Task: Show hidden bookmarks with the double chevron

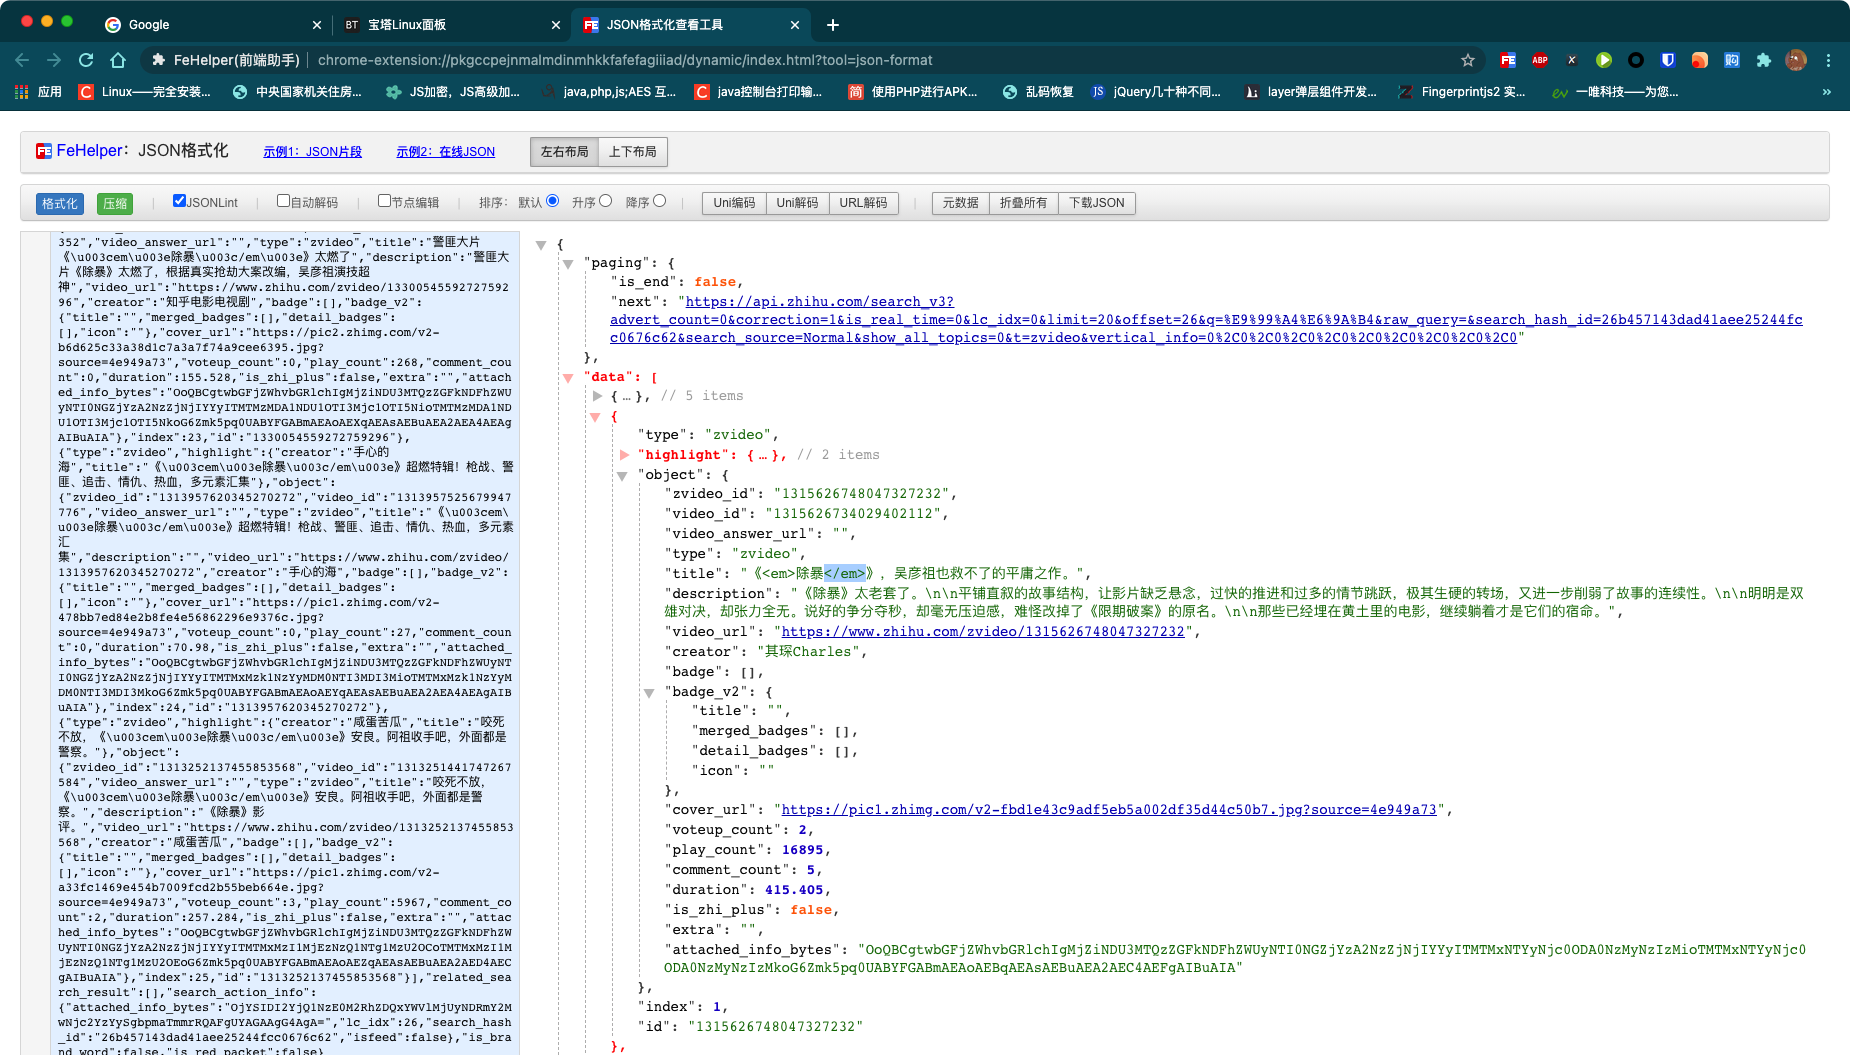Action: [1827, 92]
